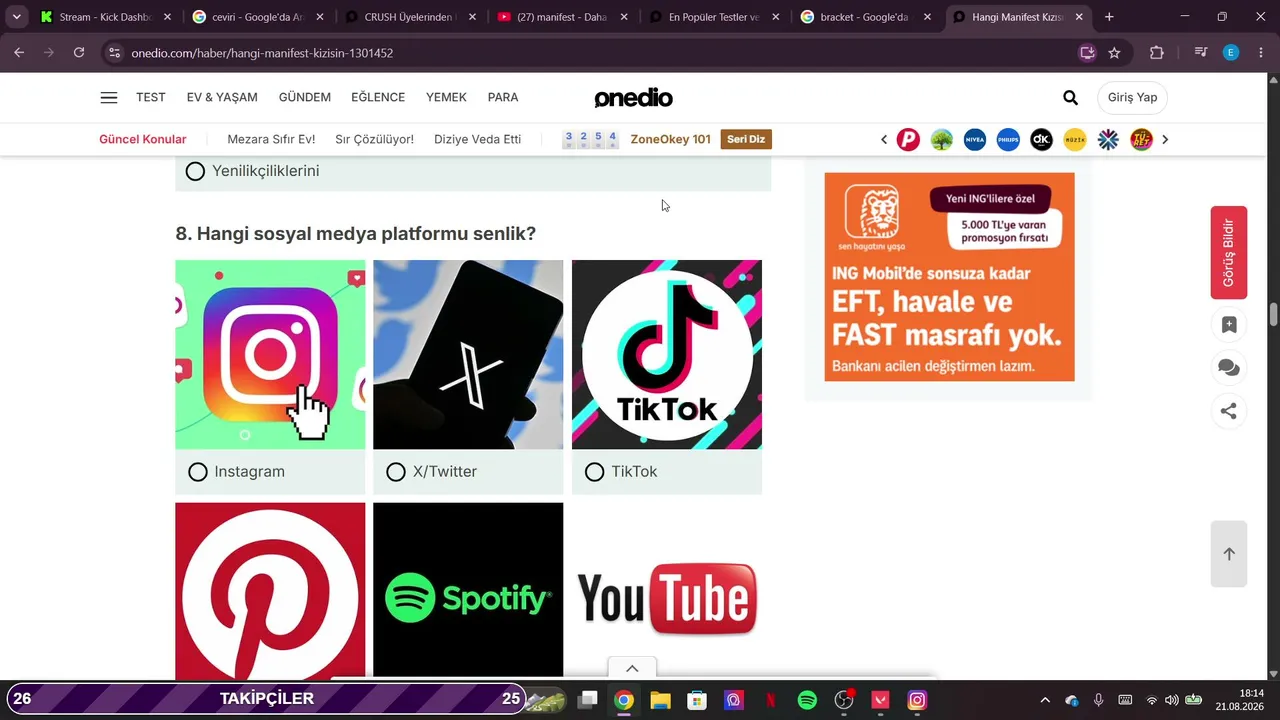
Task: Switch to the Stream - Kick Dashboard tab
Action: pos(104,17)
